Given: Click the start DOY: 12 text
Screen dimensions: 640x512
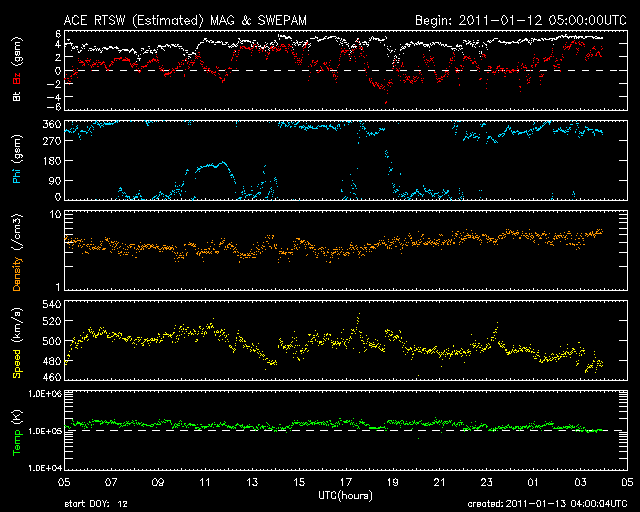Looking at the screenshot, I should click(x=96, y=504).
